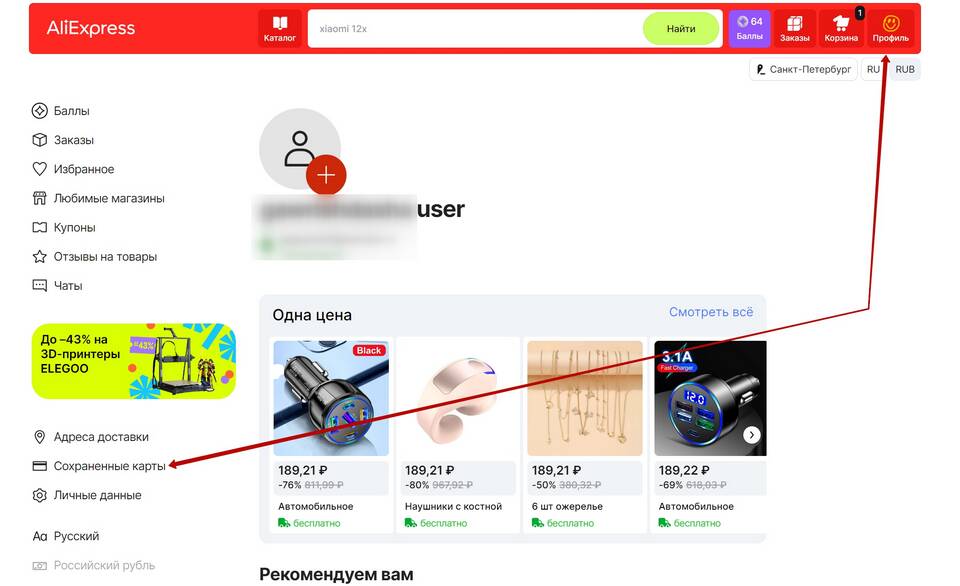Click the Найти search button
This screenshot has height=586, width=960.
point(681,29)
